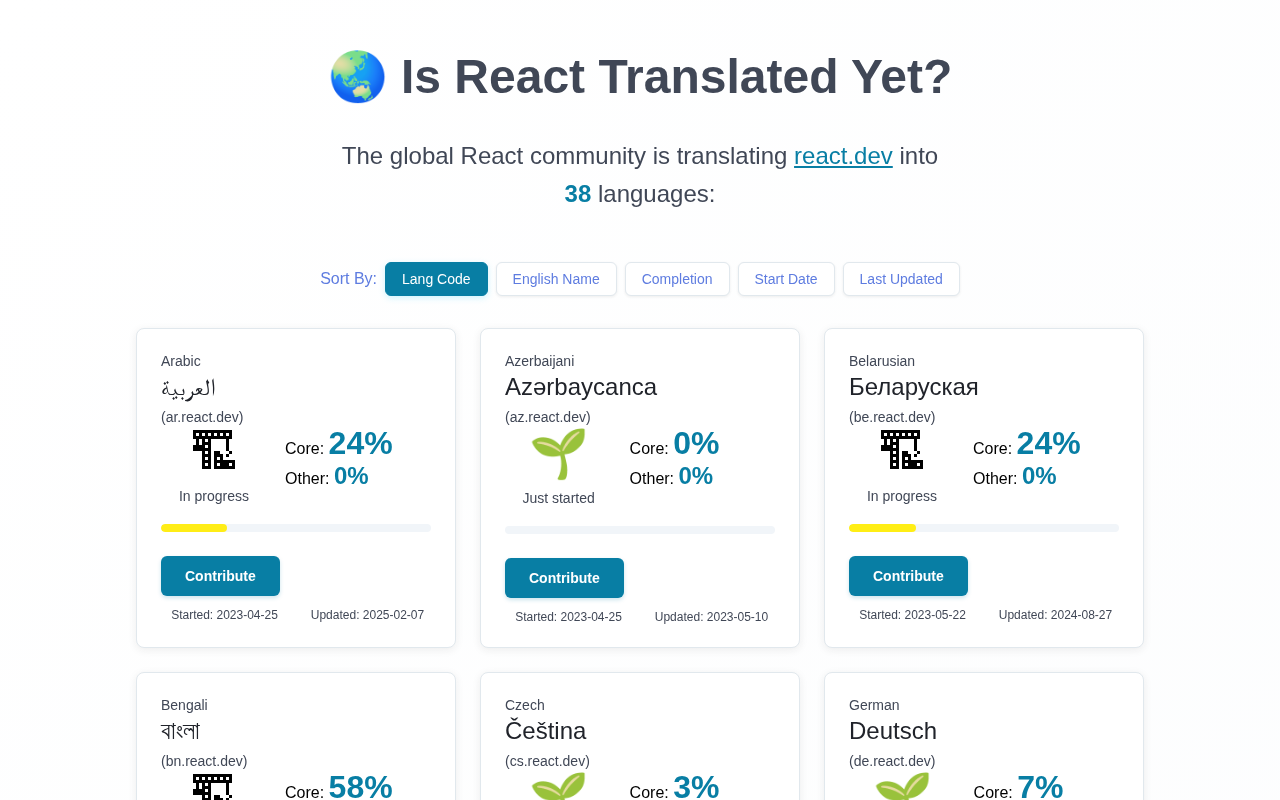Click the Bengali native script name

coord(181,731)
